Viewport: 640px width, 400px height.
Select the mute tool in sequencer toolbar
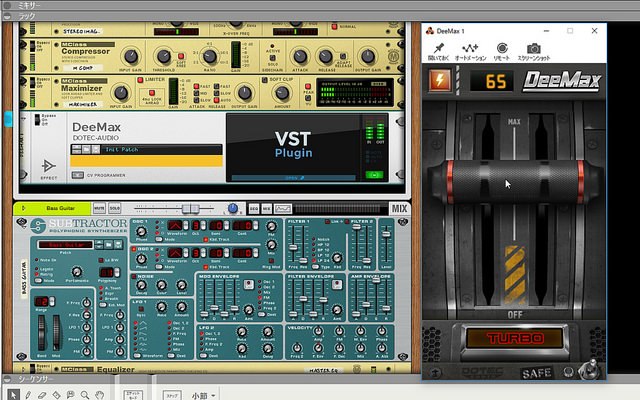click(x=70, y=395)
